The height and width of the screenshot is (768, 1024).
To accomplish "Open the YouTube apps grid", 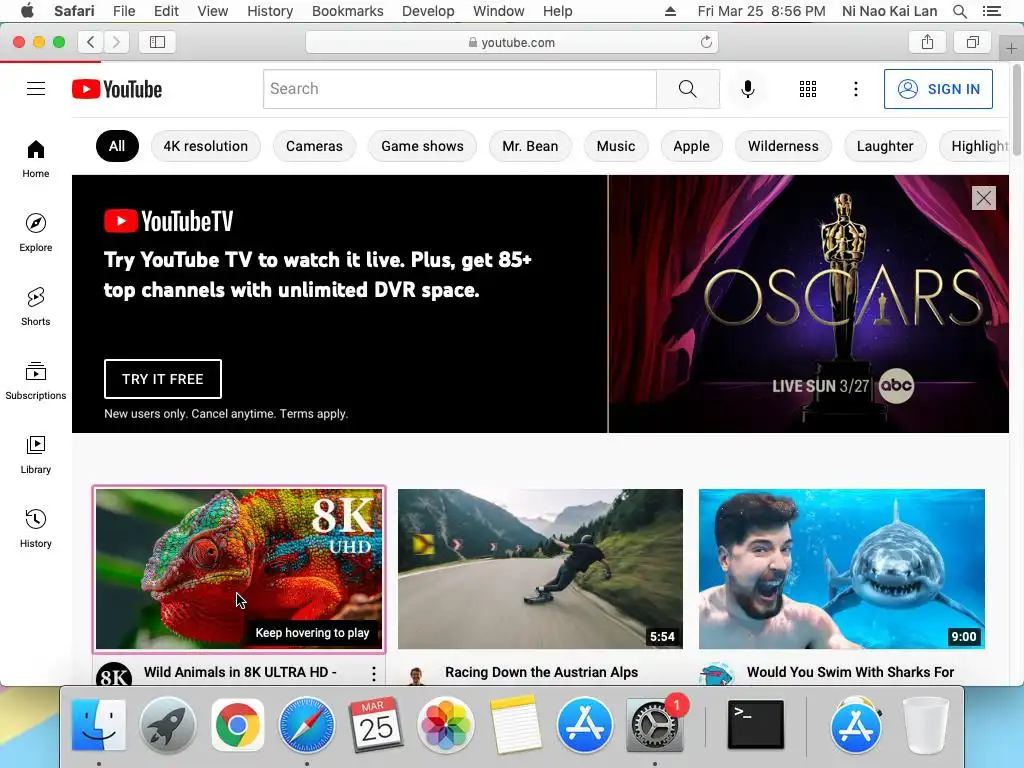I will coord(808,89).
